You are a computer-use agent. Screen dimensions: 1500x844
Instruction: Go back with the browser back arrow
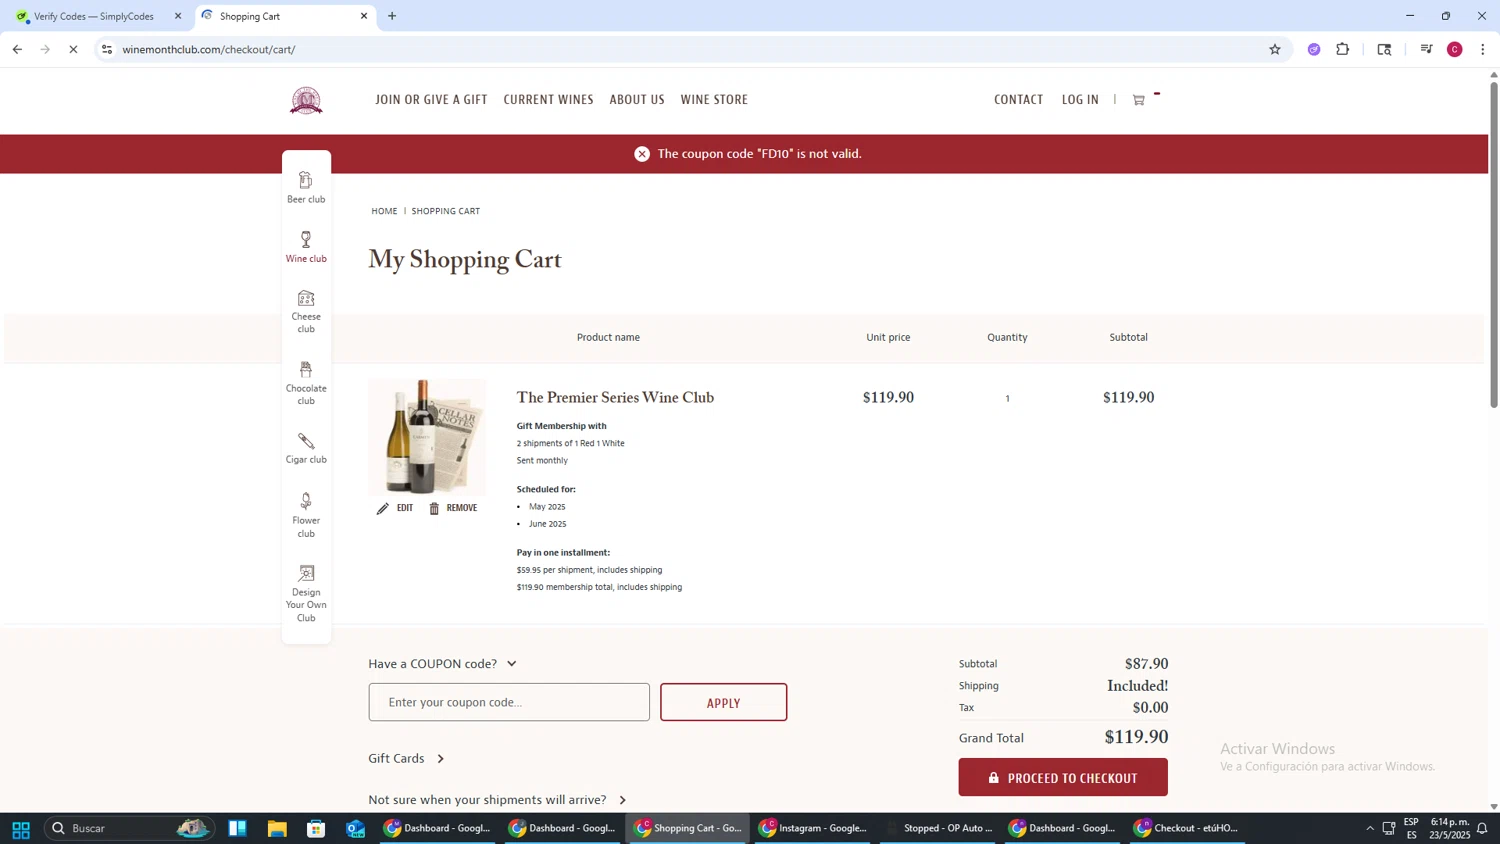pos(17,49)
